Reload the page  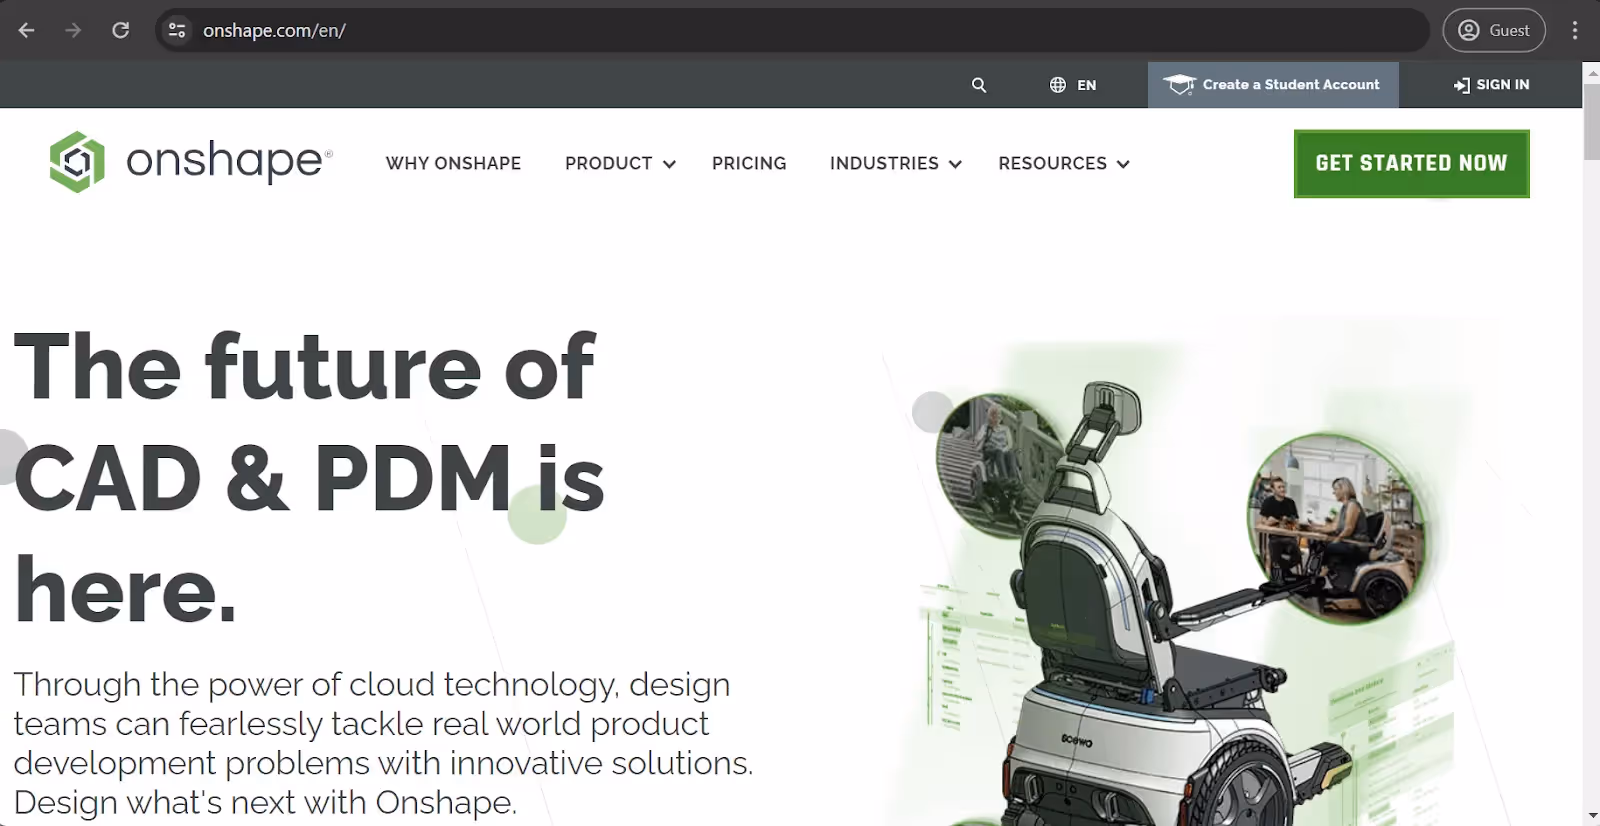click(x=121, y=30)
